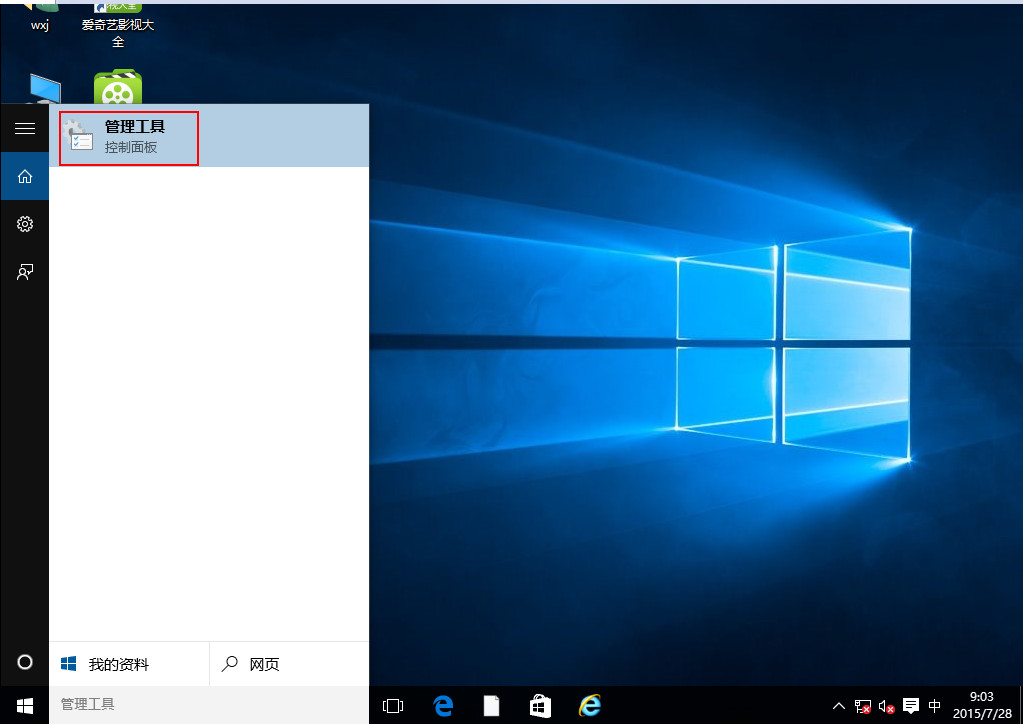
Task: Switch the 中 input method indicator
Action: [934, 705]
